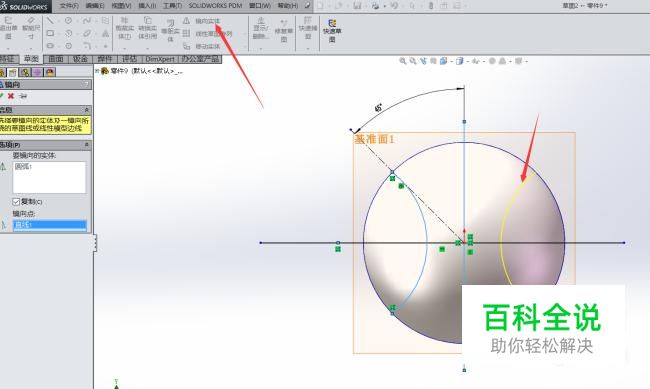Select the Corner Rectangle sketch tool
The image size is (650, 389).
tap(50, 33)
